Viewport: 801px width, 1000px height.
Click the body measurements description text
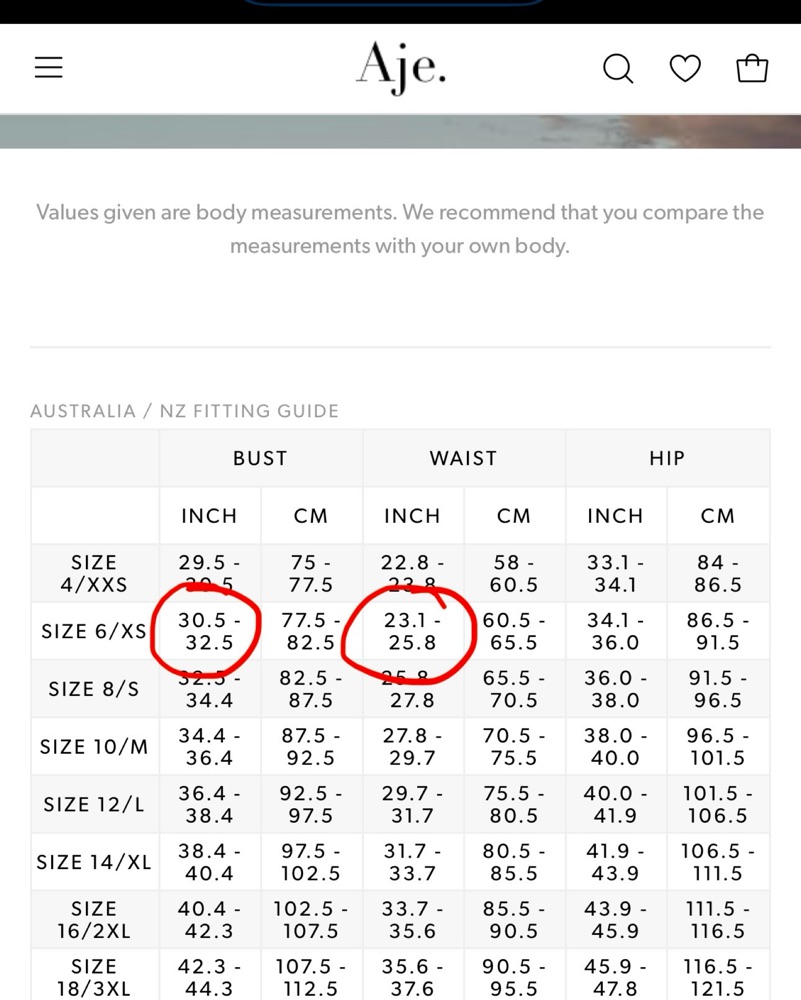(400, 229)
